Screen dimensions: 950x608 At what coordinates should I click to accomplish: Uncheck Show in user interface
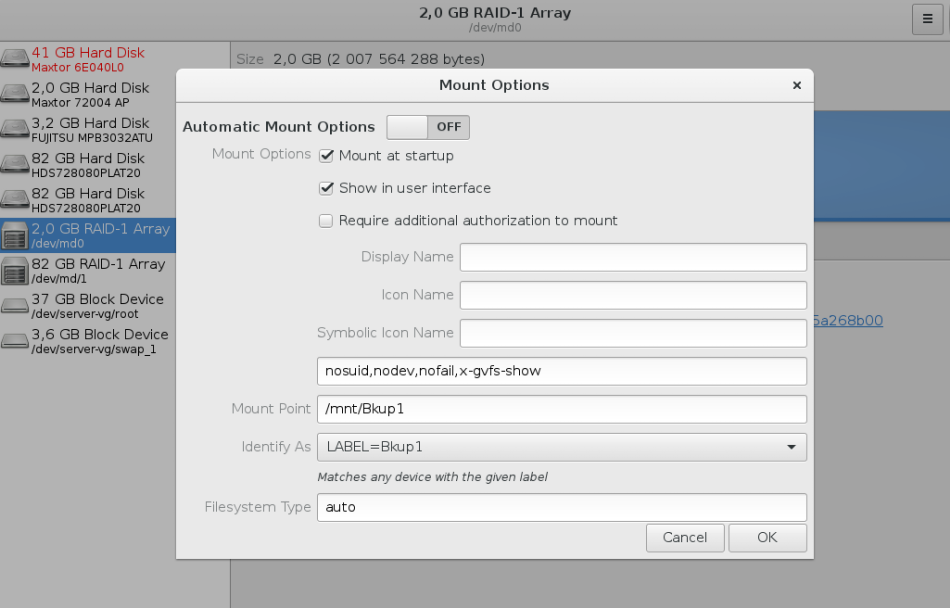[326, 188]
